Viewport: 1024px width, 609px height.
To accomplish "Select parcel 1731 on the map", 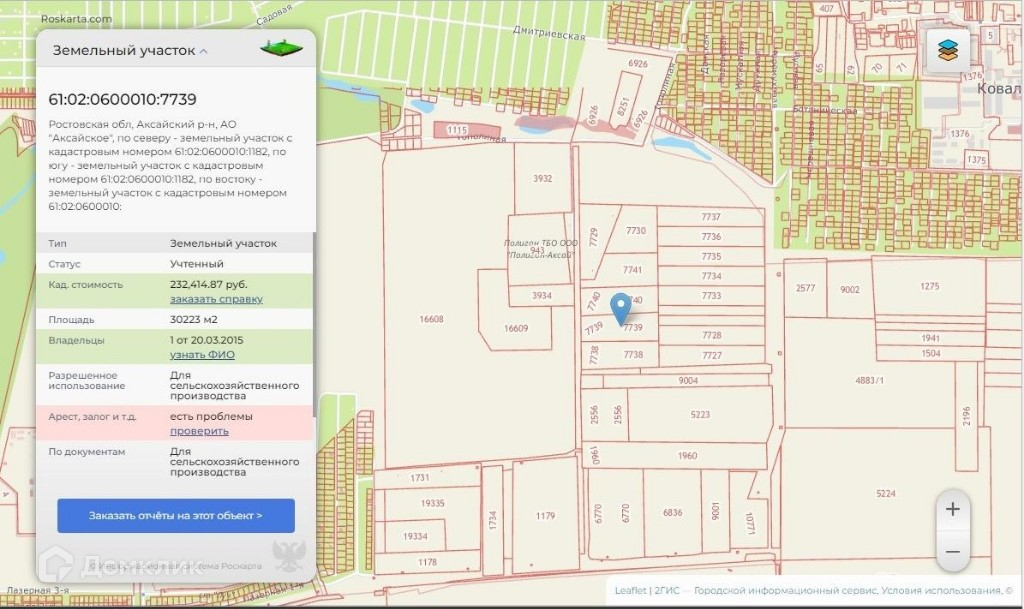I will click(x=420, y=478).
